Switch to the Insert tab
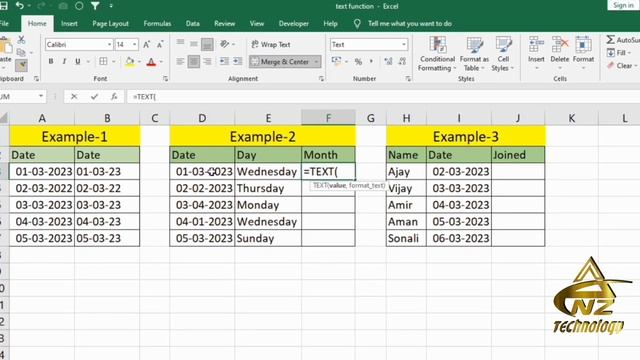Screen dimensions: 640x360 69,24
